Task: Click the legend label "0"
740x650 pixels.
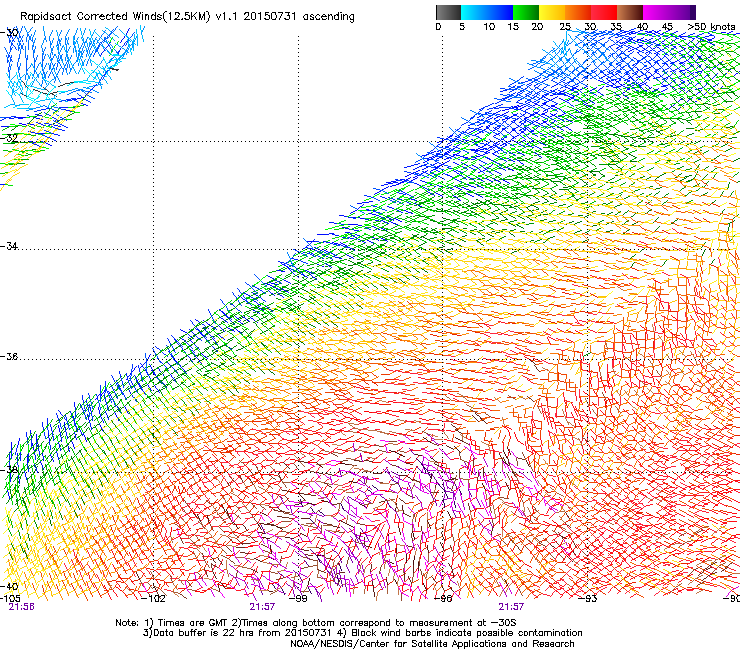Action: [438, 27]
